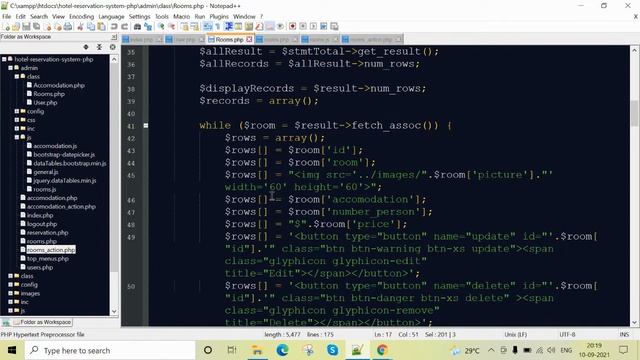Image resolution: width=640 pixels, height=360 pixels.
Task: Click the Undo arrow icon
Action: point(114,27)
